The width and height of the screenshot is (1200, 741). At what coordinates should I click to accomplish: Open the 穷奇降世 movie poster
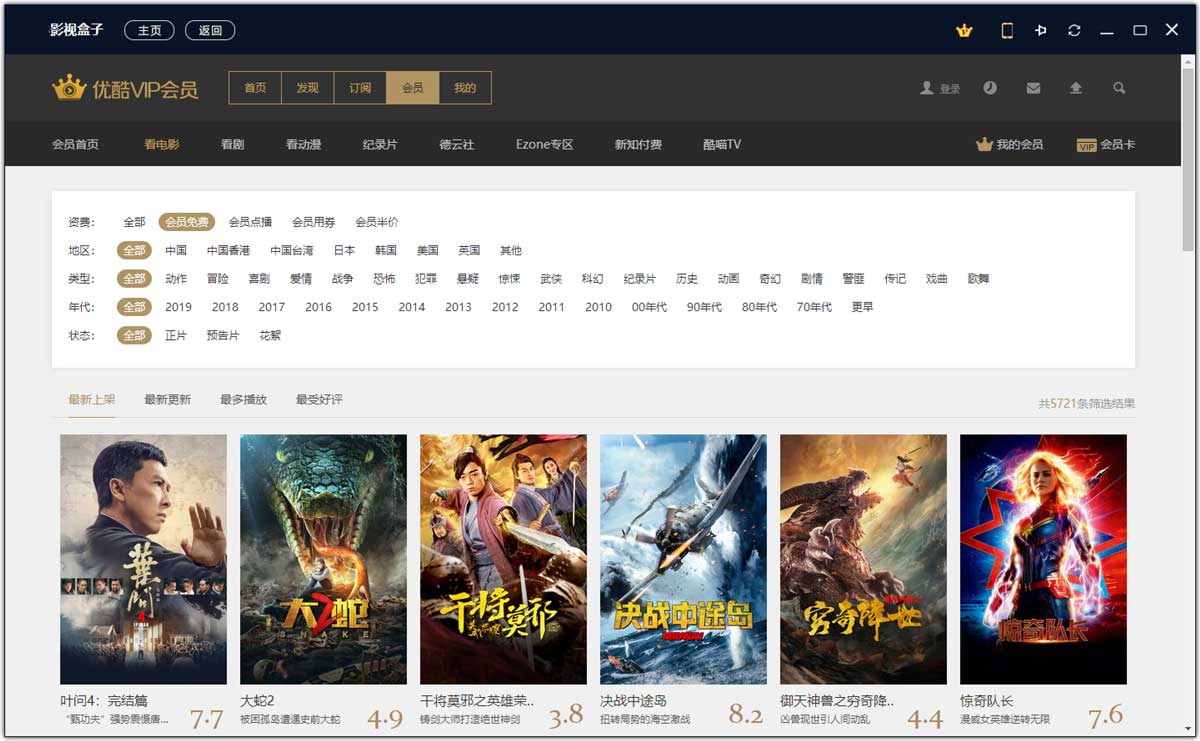863,559
